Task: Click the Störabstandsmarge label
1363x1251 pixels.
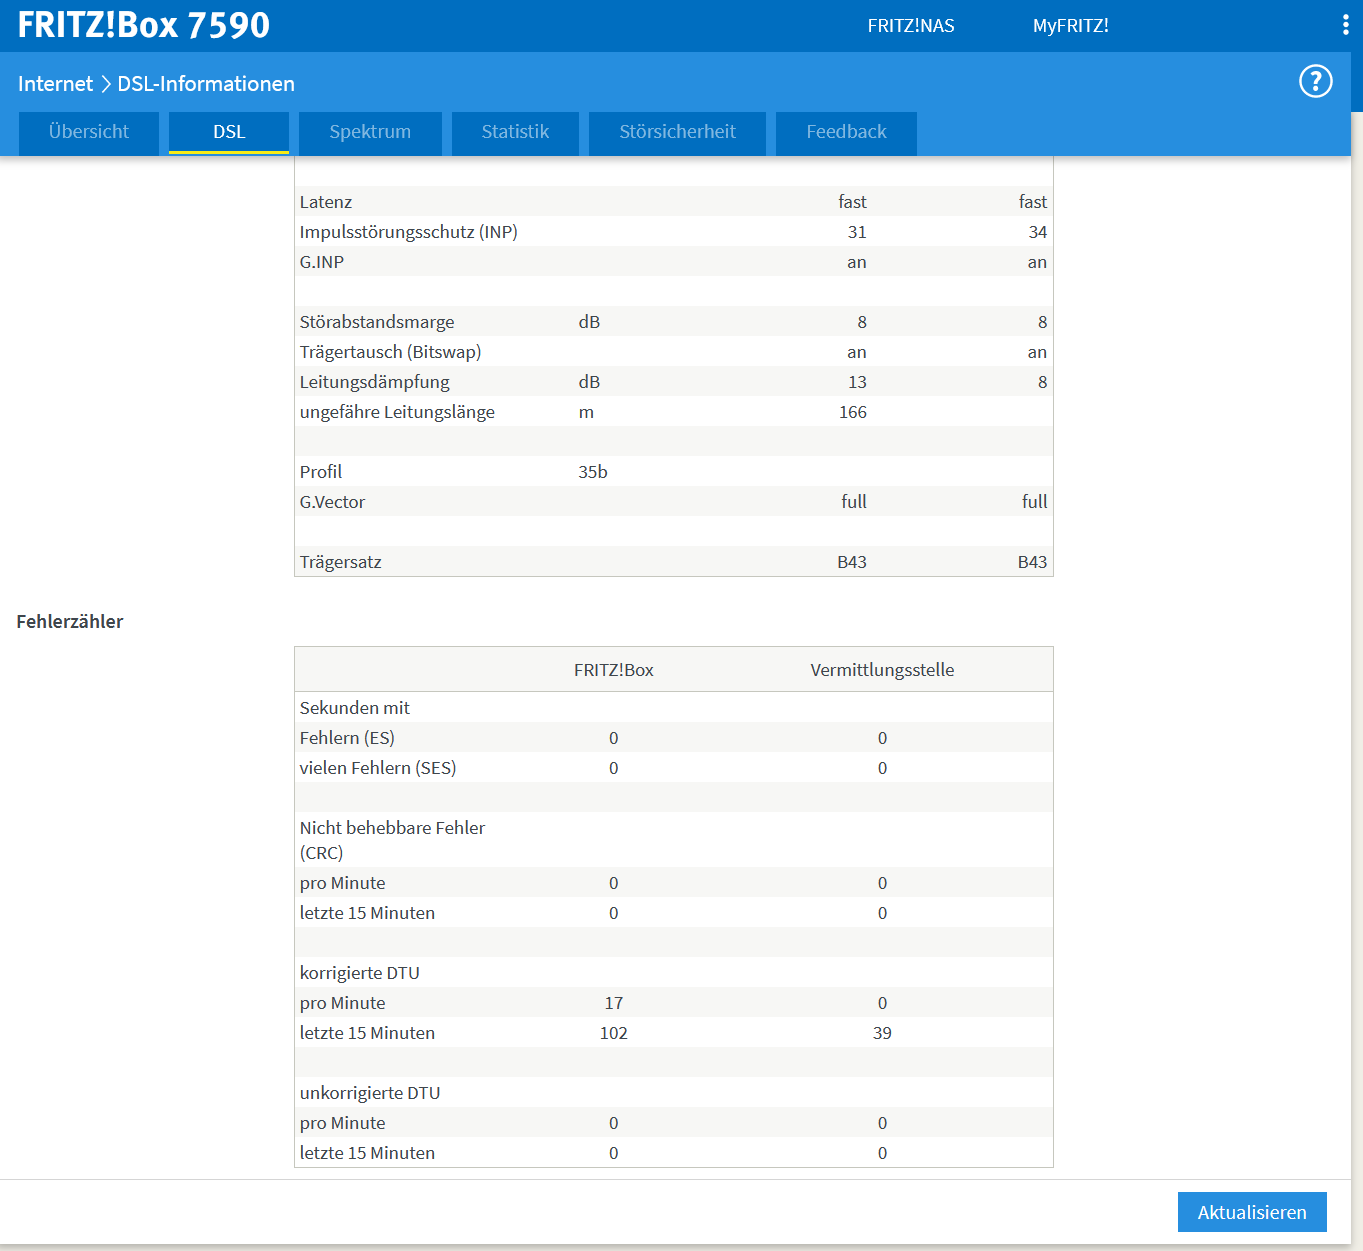Action: click(x=377, y=322)
